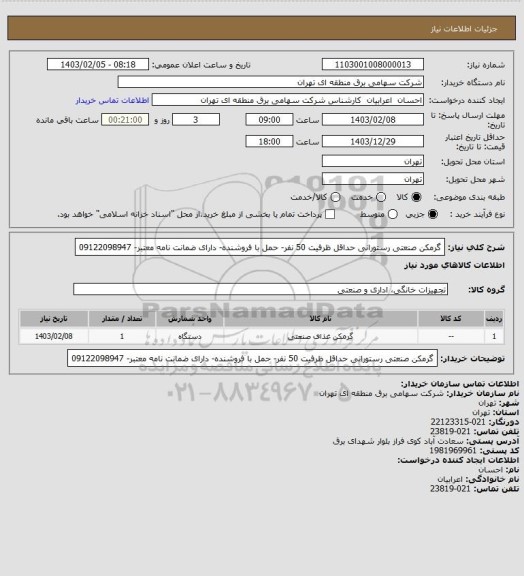The width and height of the screenshot is (524, 576).
Task: Click the need number field 1103001008000013
Action: [373, 64]
